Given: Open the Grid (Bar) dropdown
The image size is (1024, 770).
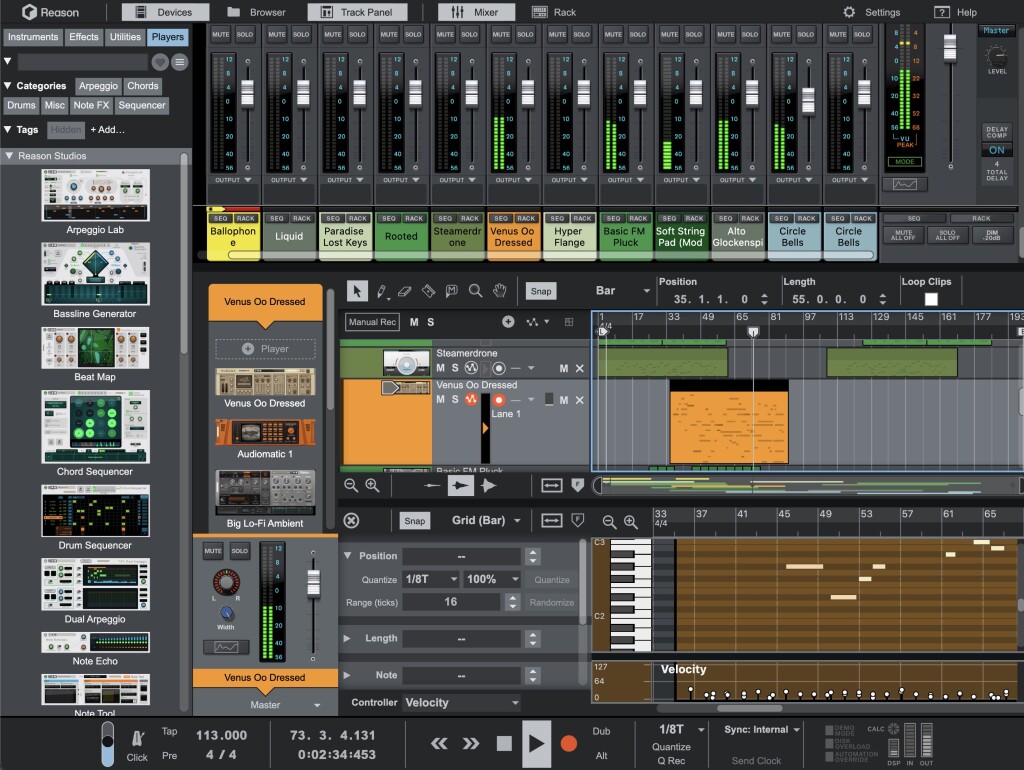Looking at the screenshot, I should click(486, 521).
